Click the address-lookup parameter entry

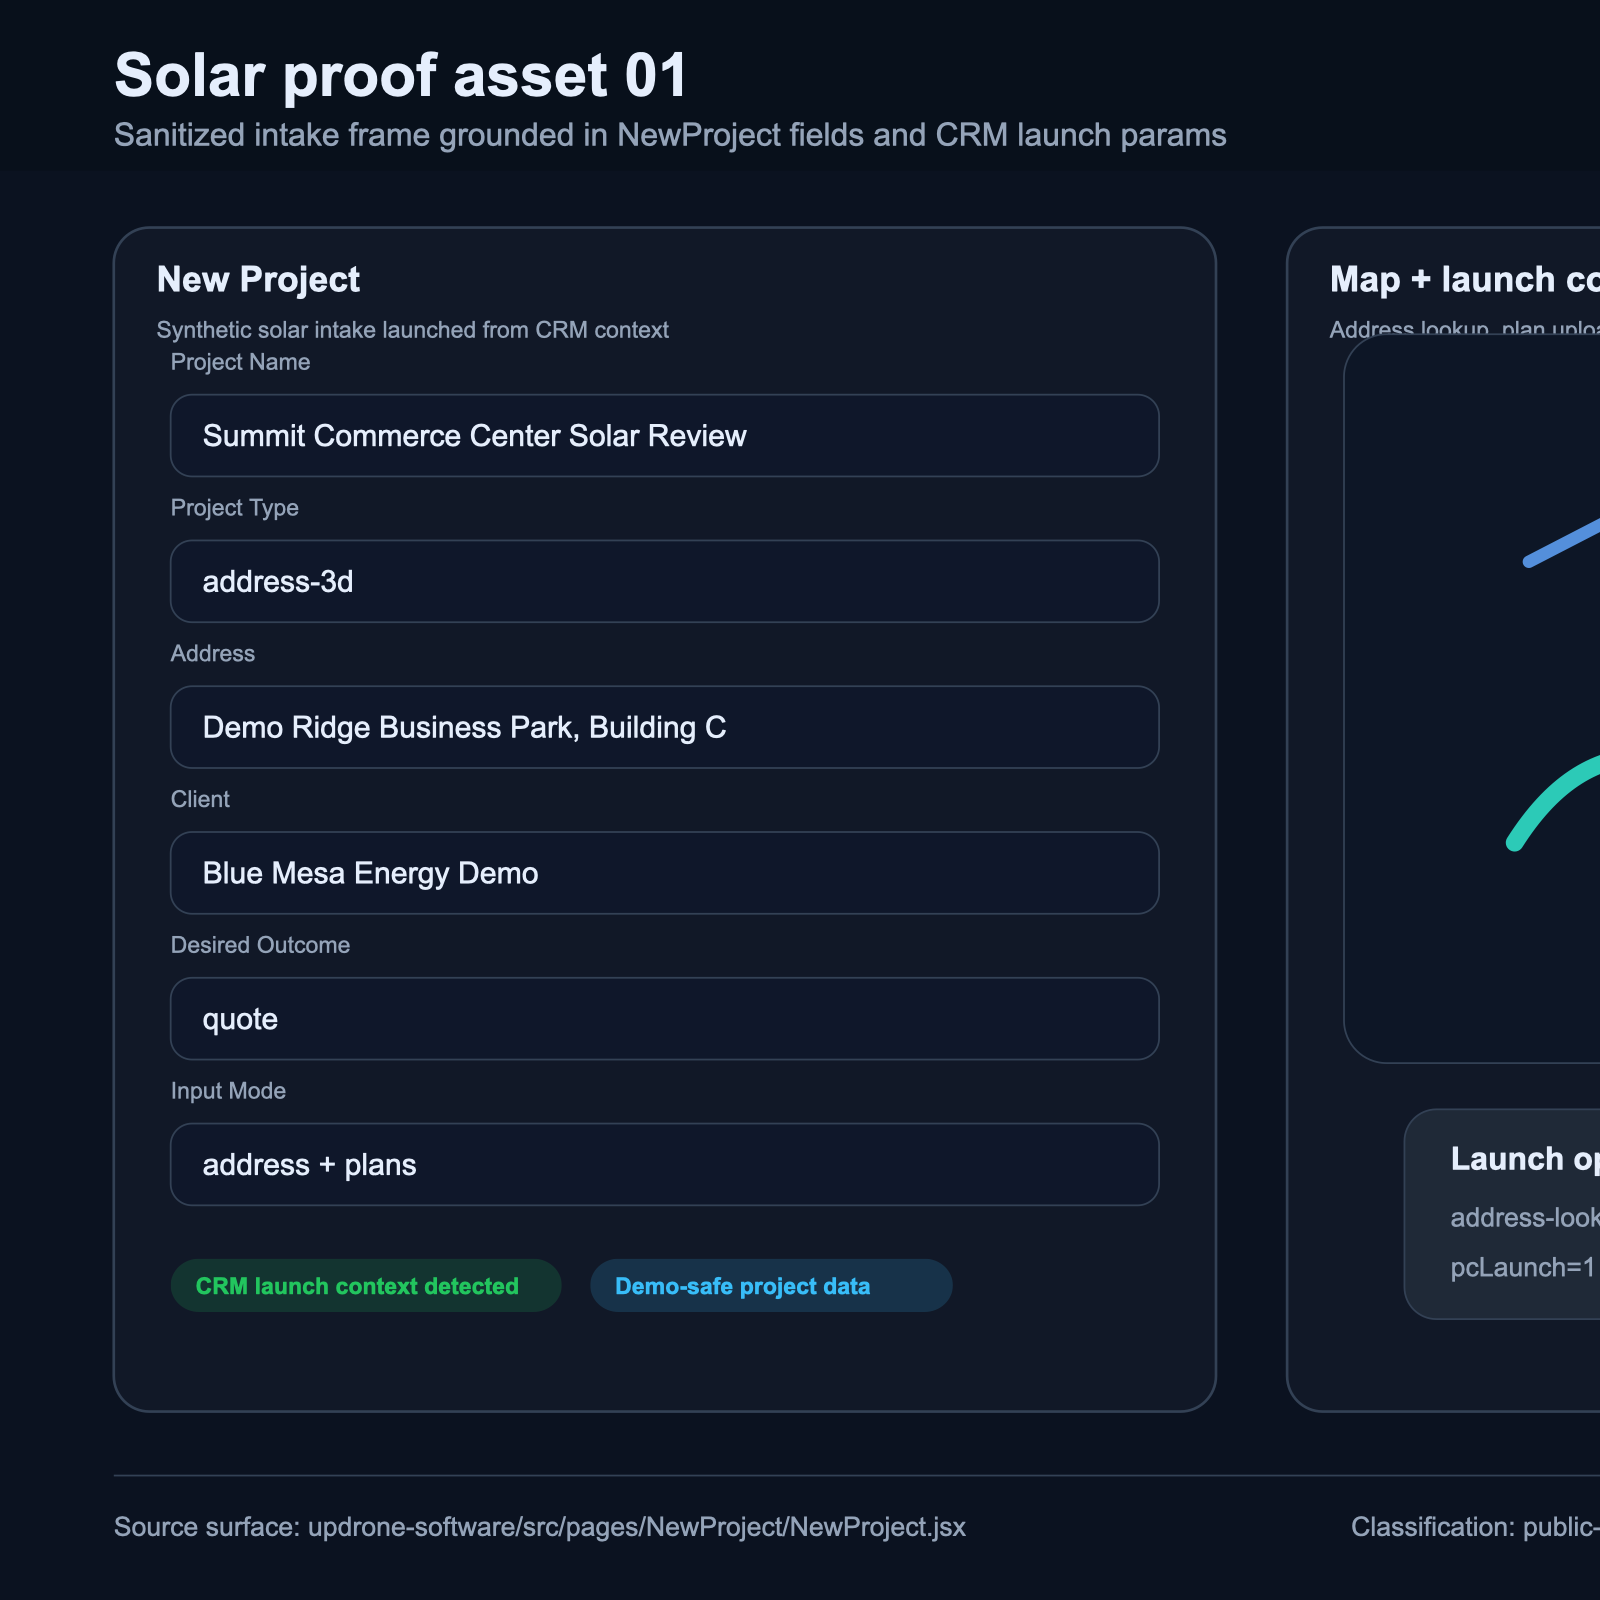coord(1520,1218)
